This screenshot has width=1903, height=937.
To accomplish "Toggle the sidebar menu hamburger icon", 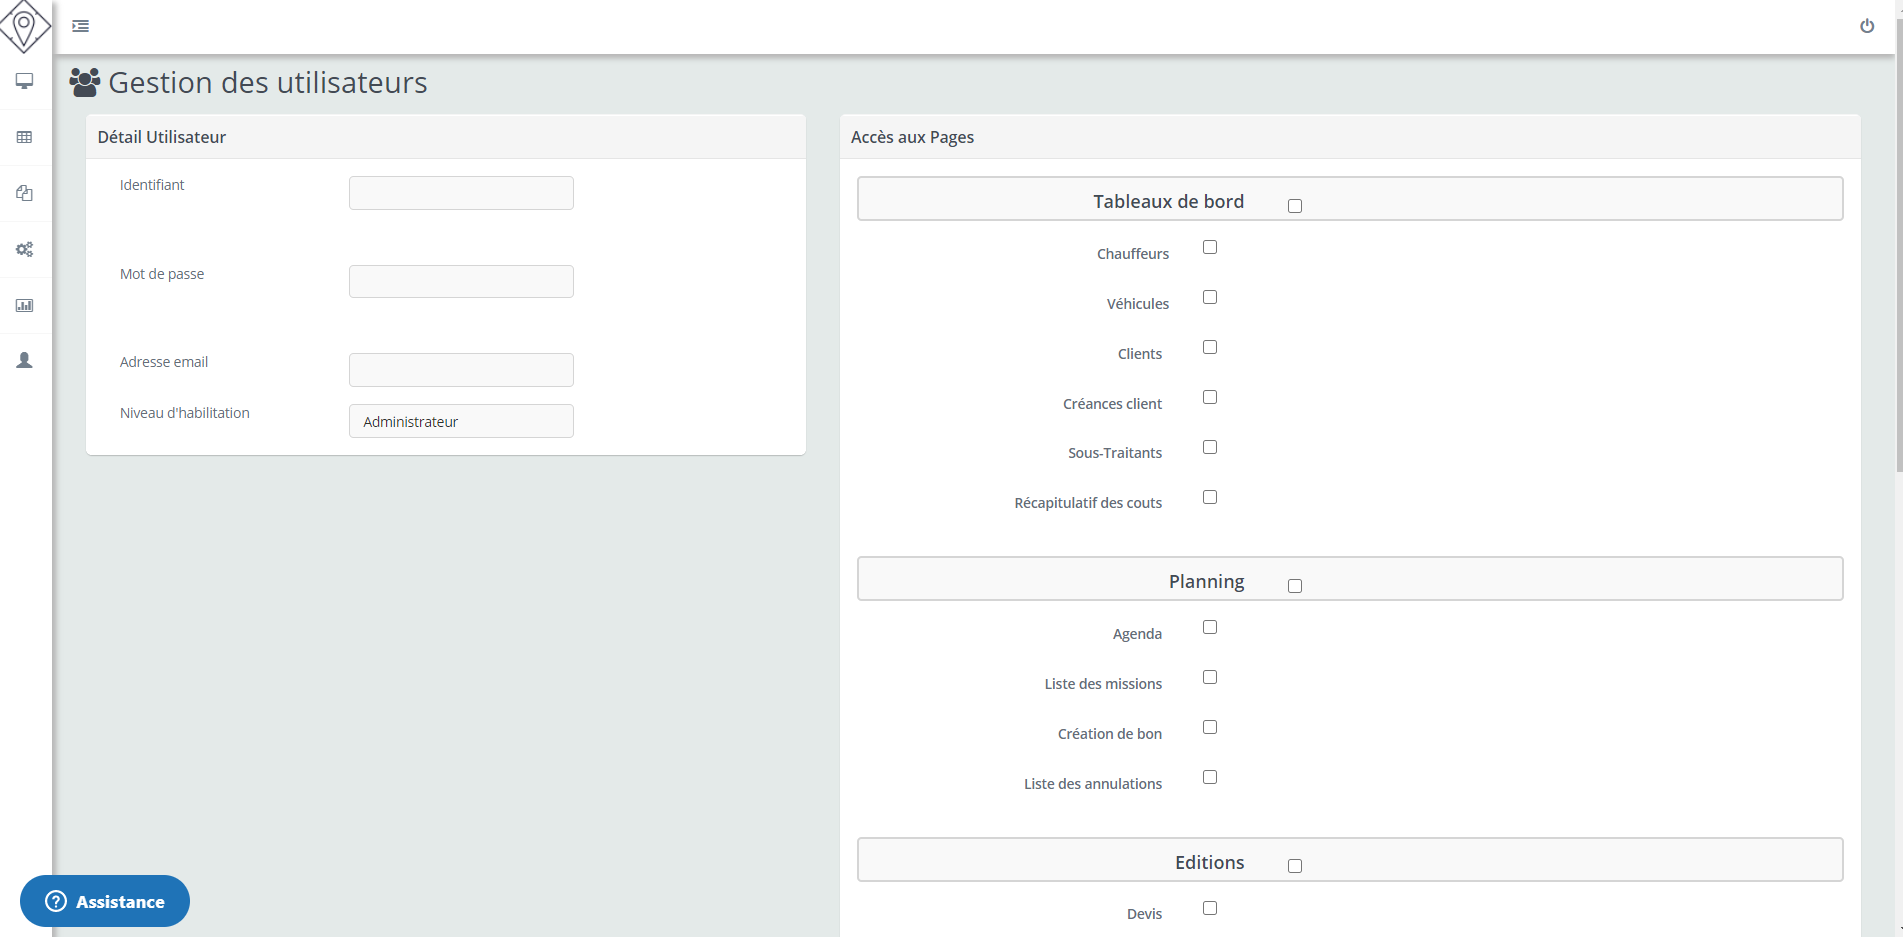I will point(81,26).
